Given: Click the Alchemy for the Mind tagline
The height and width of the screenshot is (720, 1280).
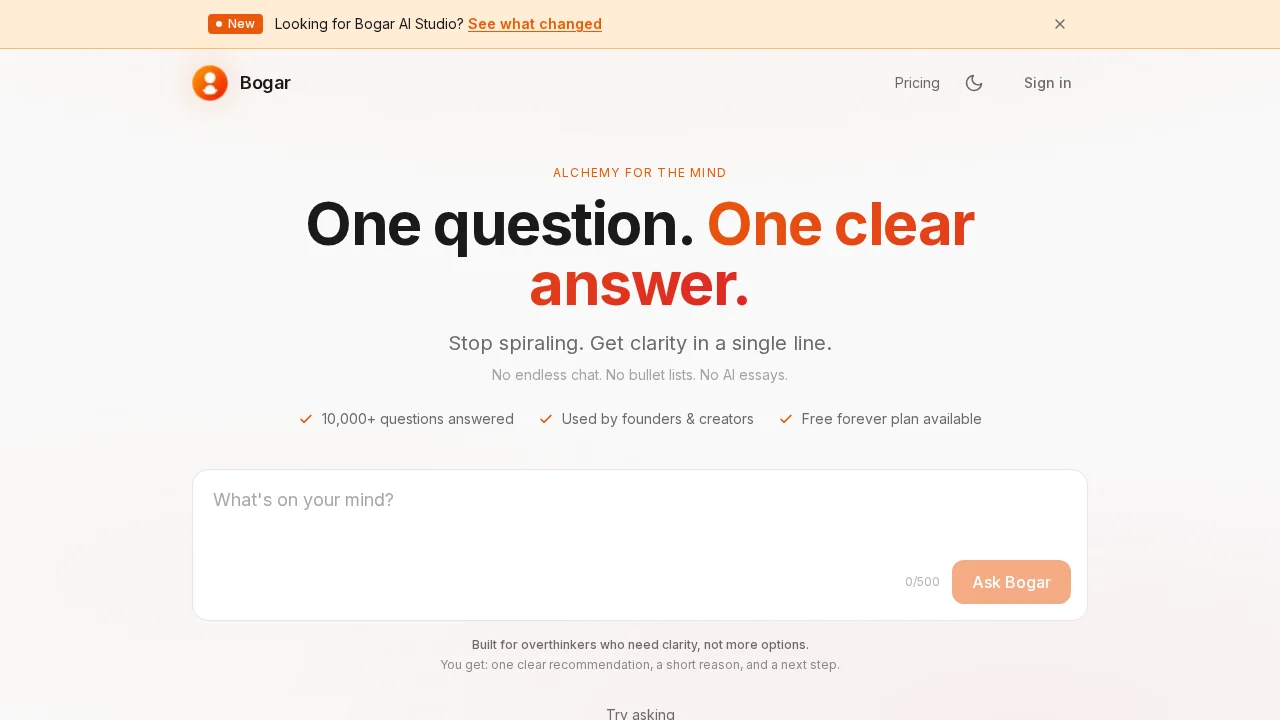Looking at the screenshot, I should 640,173.
